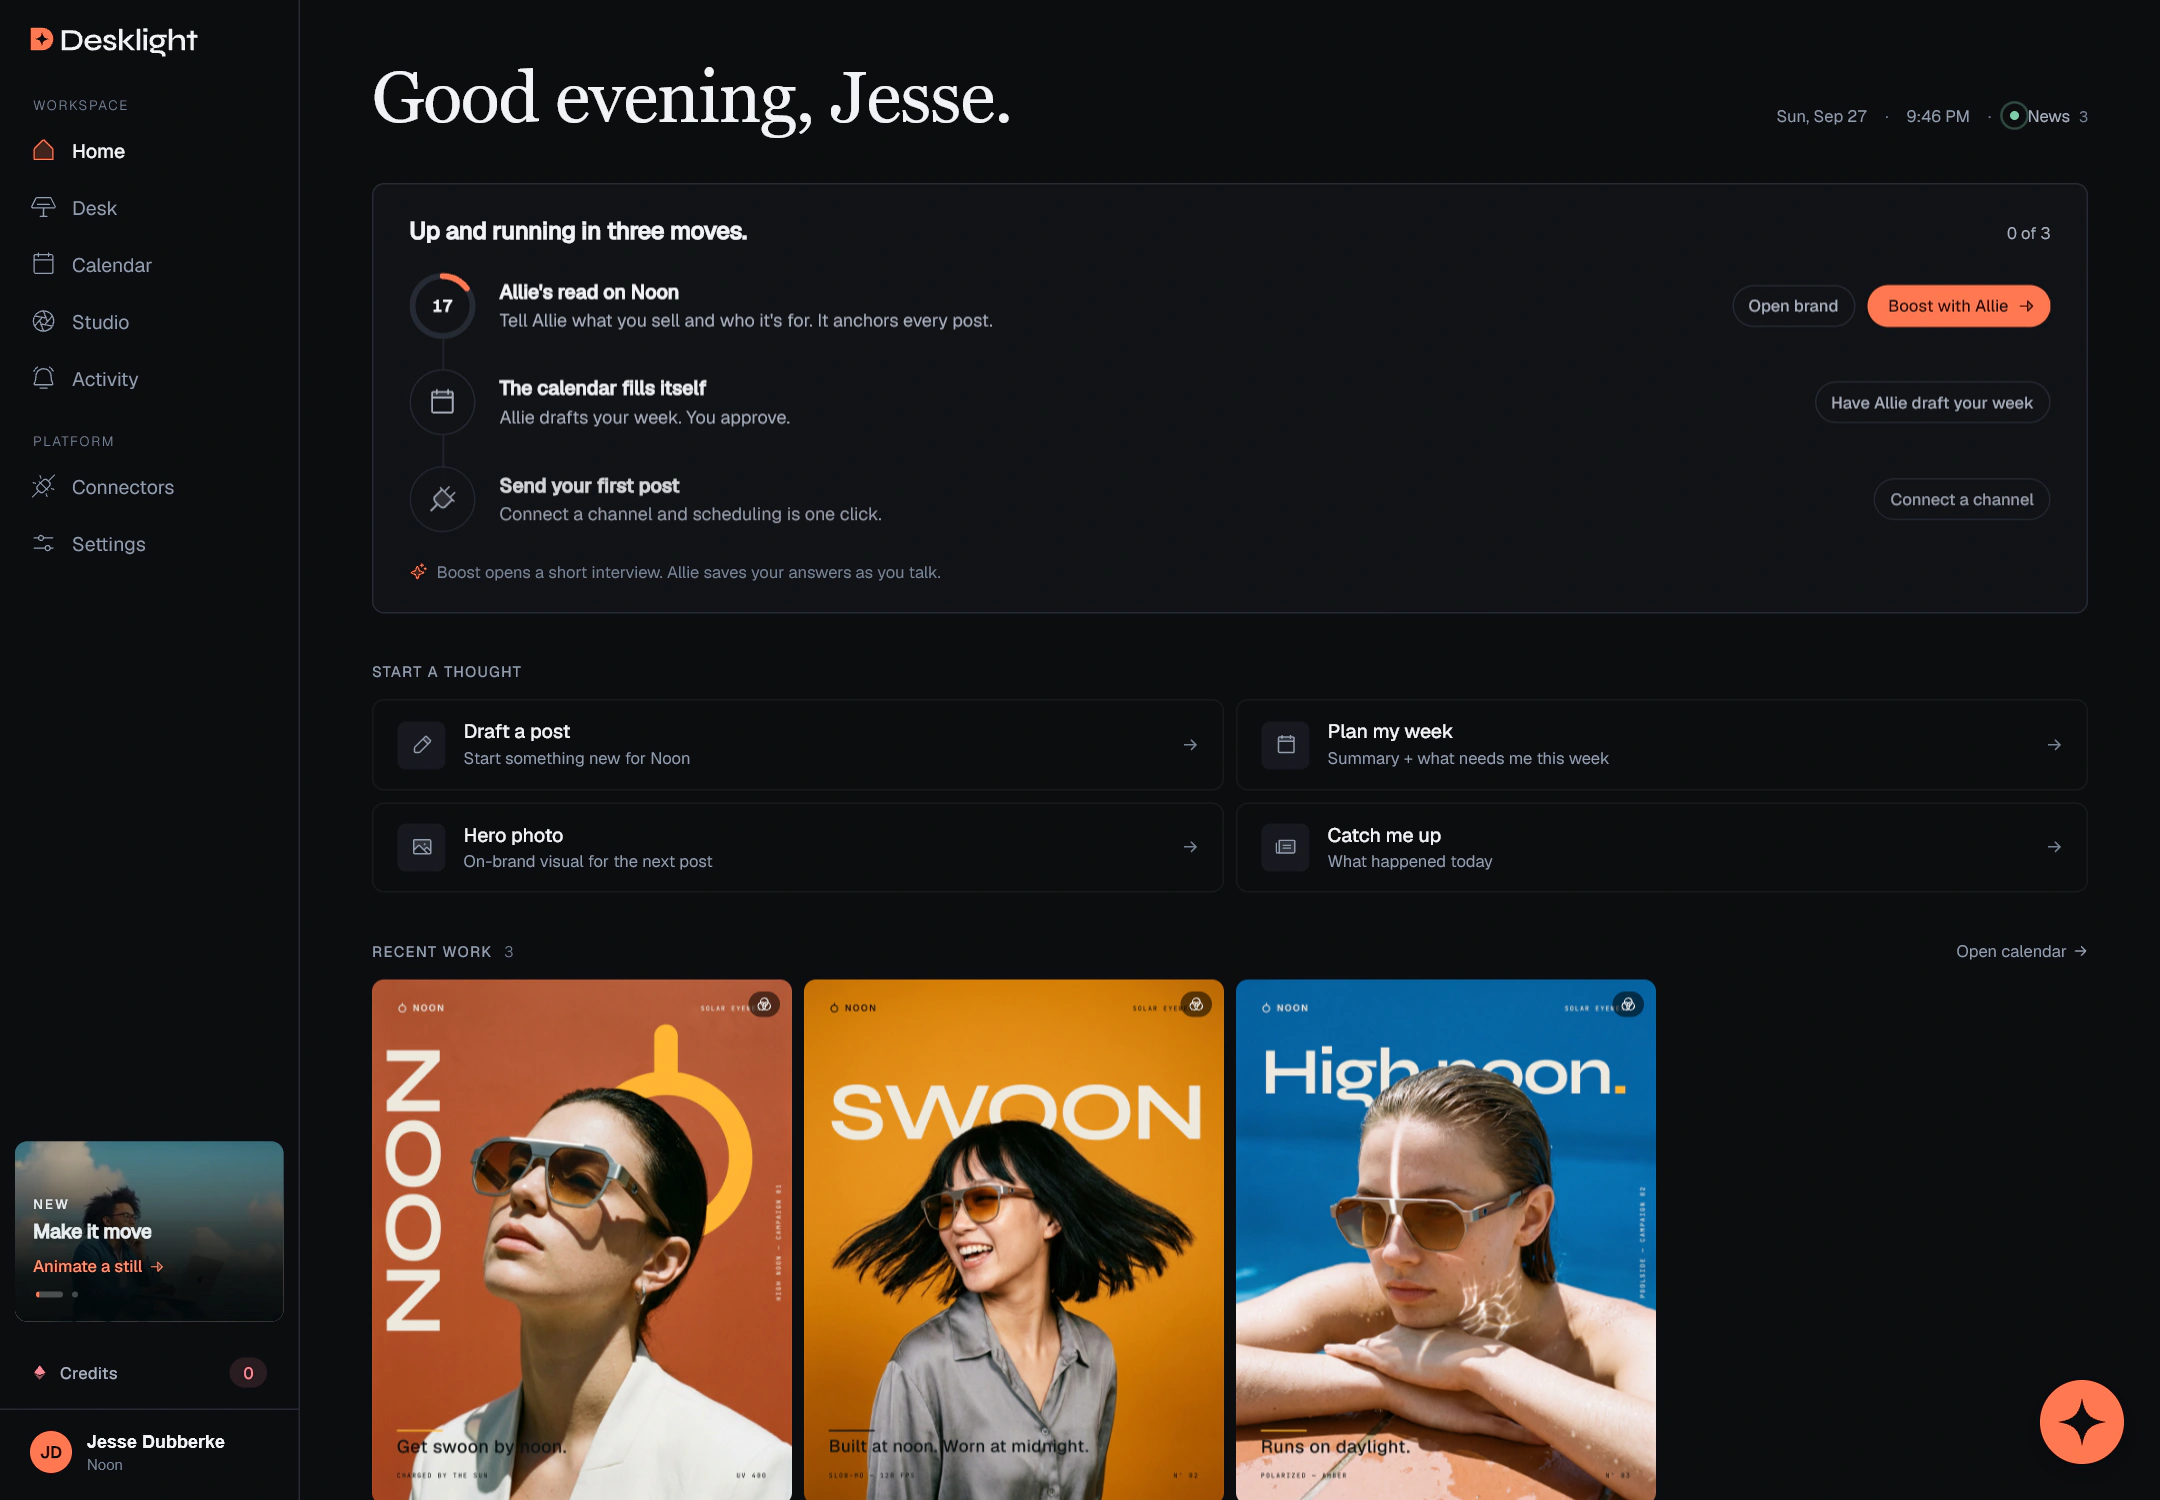Click the badge icon on NOON poster corner
This screenshot has width=2160, height=1500.
pyautogui.click(x=765, y=1005)
